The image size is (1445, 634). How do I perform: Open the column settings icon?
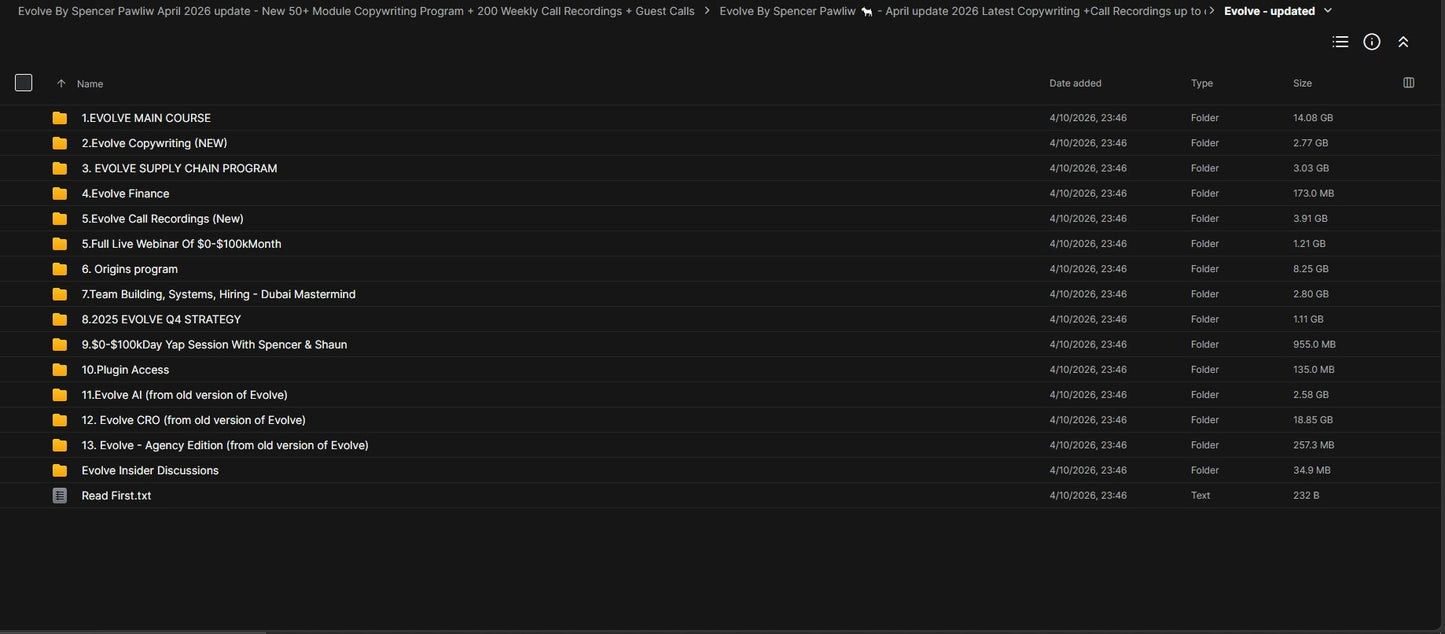(x=1409, y=83)
